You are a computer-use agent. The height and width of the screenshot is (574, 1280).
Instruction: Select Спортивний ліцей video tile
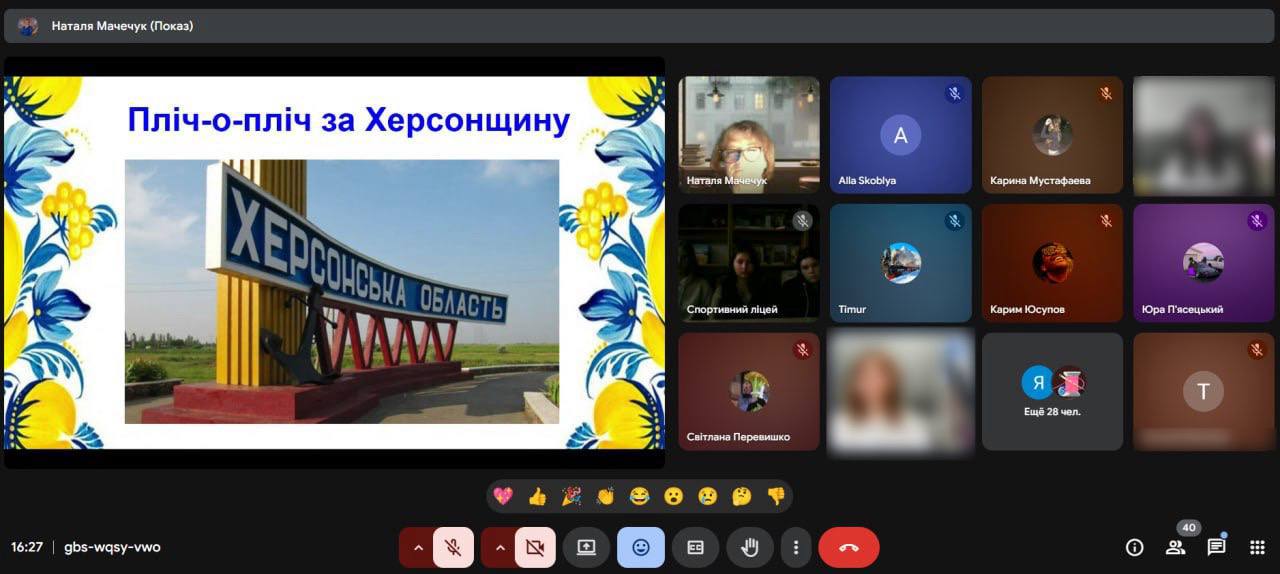point(749,263)
